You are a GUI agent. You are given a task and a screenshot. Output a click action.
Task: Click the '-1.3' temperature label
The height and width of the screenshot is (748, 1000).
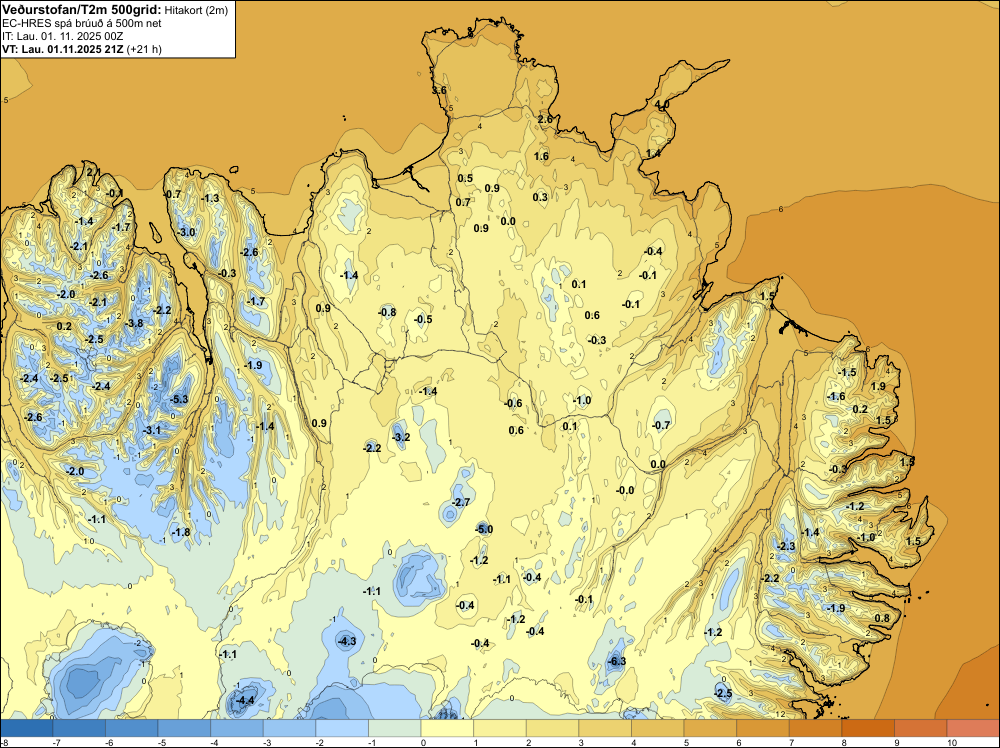pos(210,198)
